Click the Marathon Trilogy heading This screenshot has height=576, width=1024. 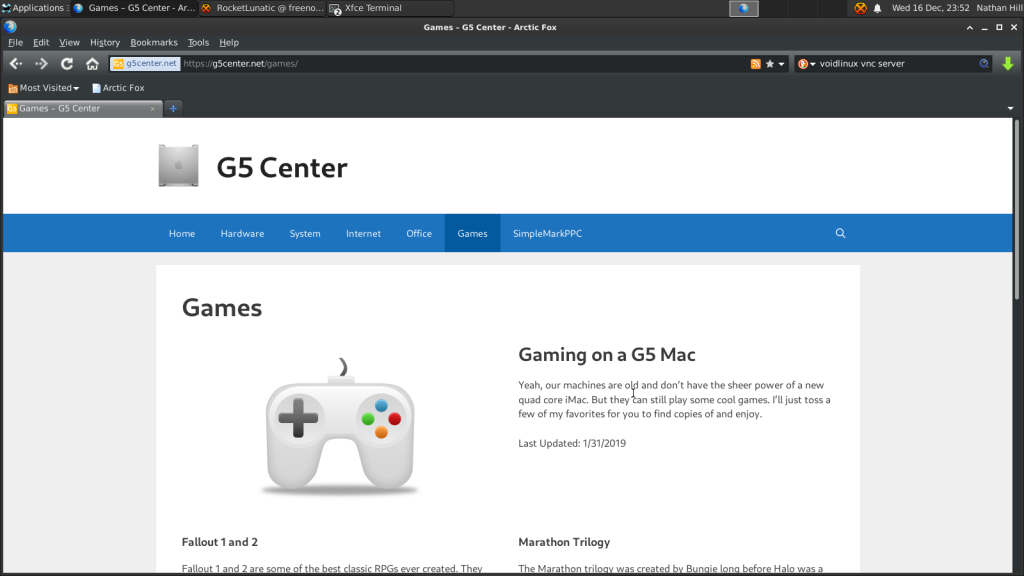click(x=564, y=542)
